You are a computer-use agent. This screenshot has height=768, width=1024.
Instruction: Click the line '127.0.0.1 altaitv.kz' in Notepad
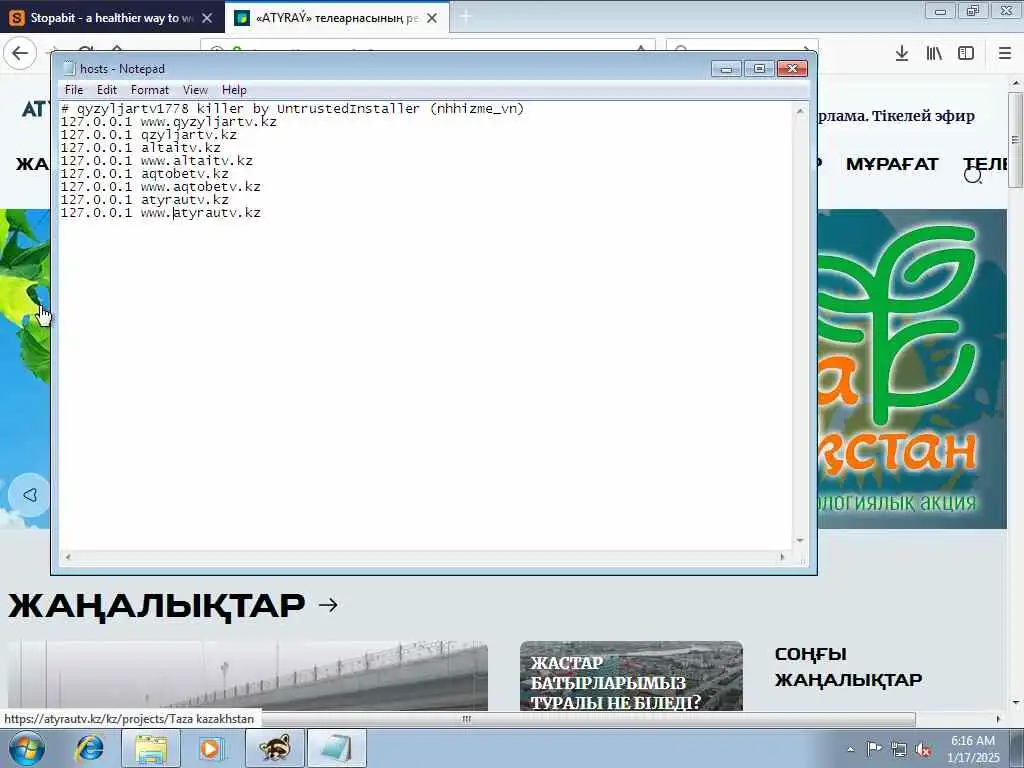coord(140,148)
